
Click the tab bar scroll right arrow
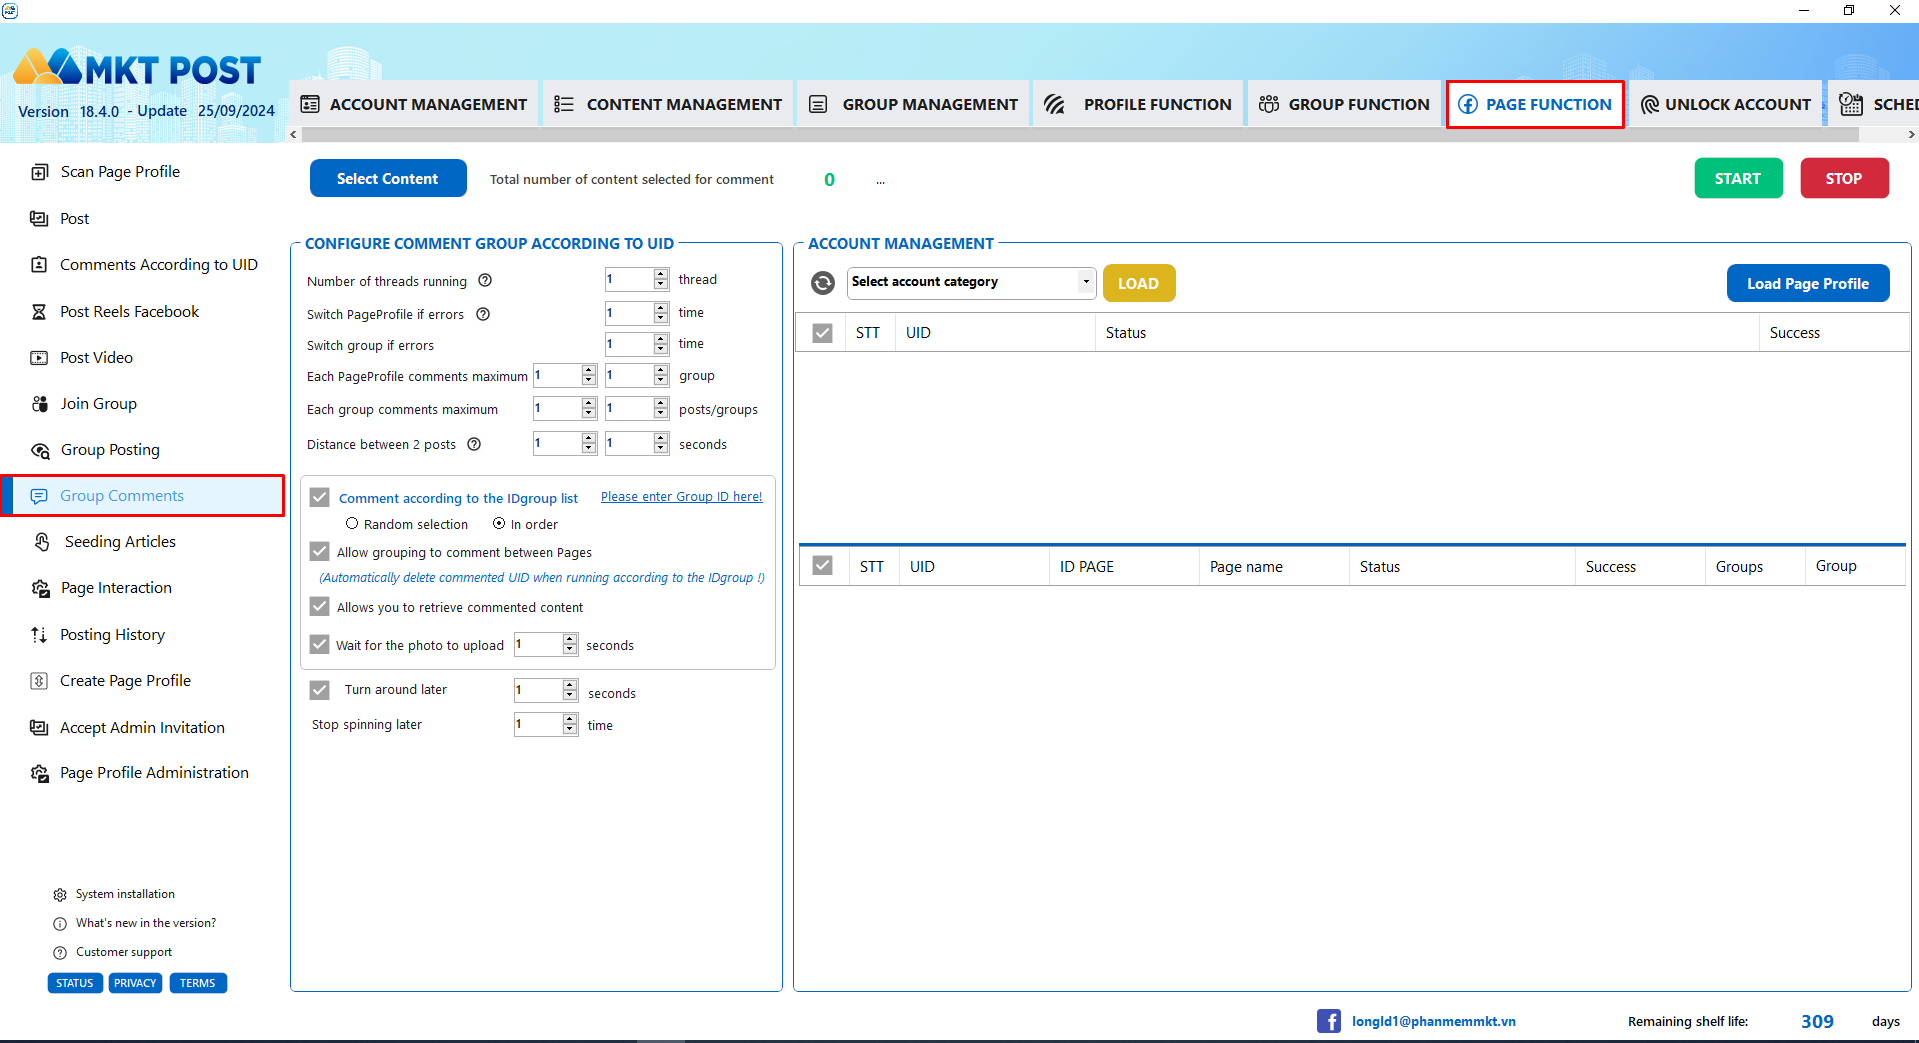click(1911, 134)
